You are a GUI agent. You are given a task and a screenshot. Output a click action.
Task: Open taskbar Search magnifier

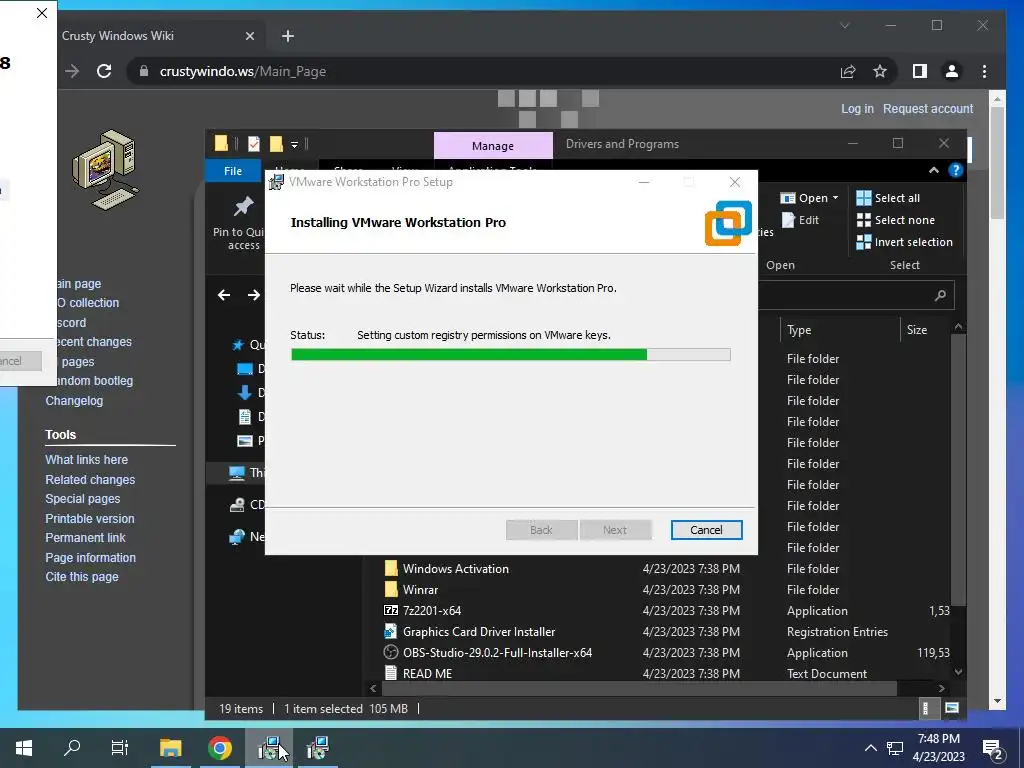pyautogui.click(x=72, y=748)
